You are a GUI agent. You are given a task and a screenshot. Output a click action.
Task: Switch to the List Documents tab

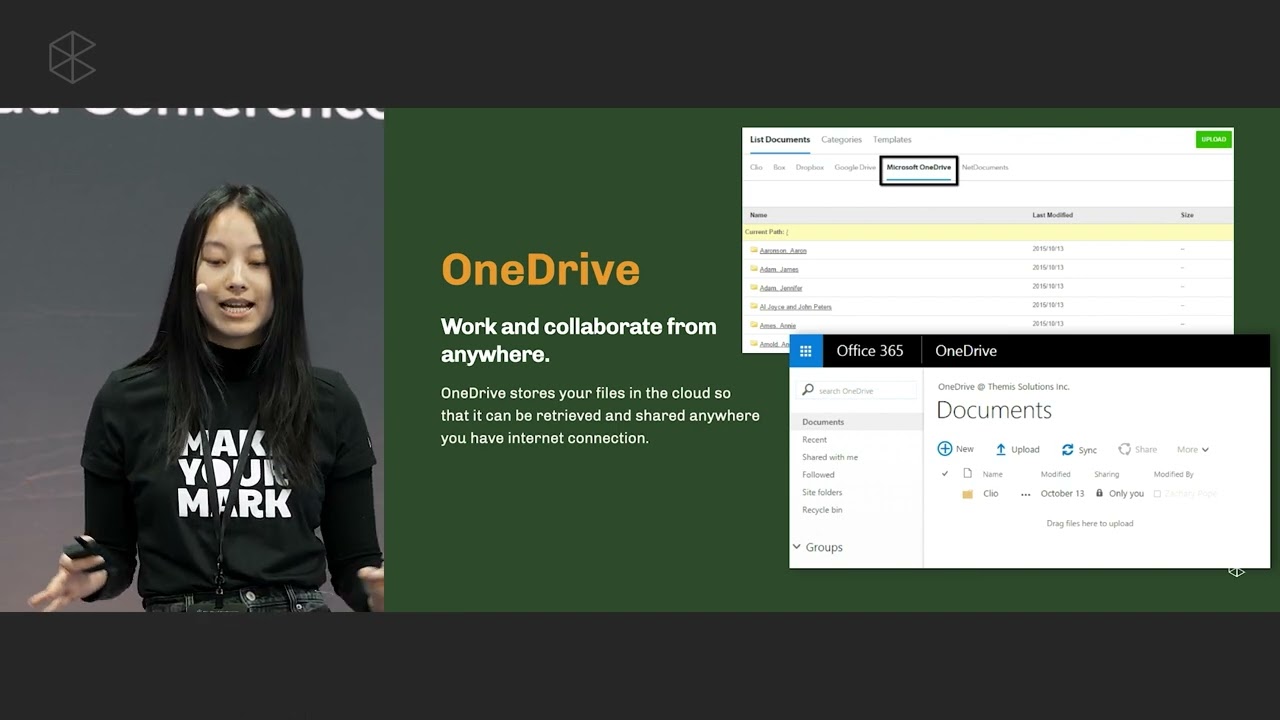780,140
